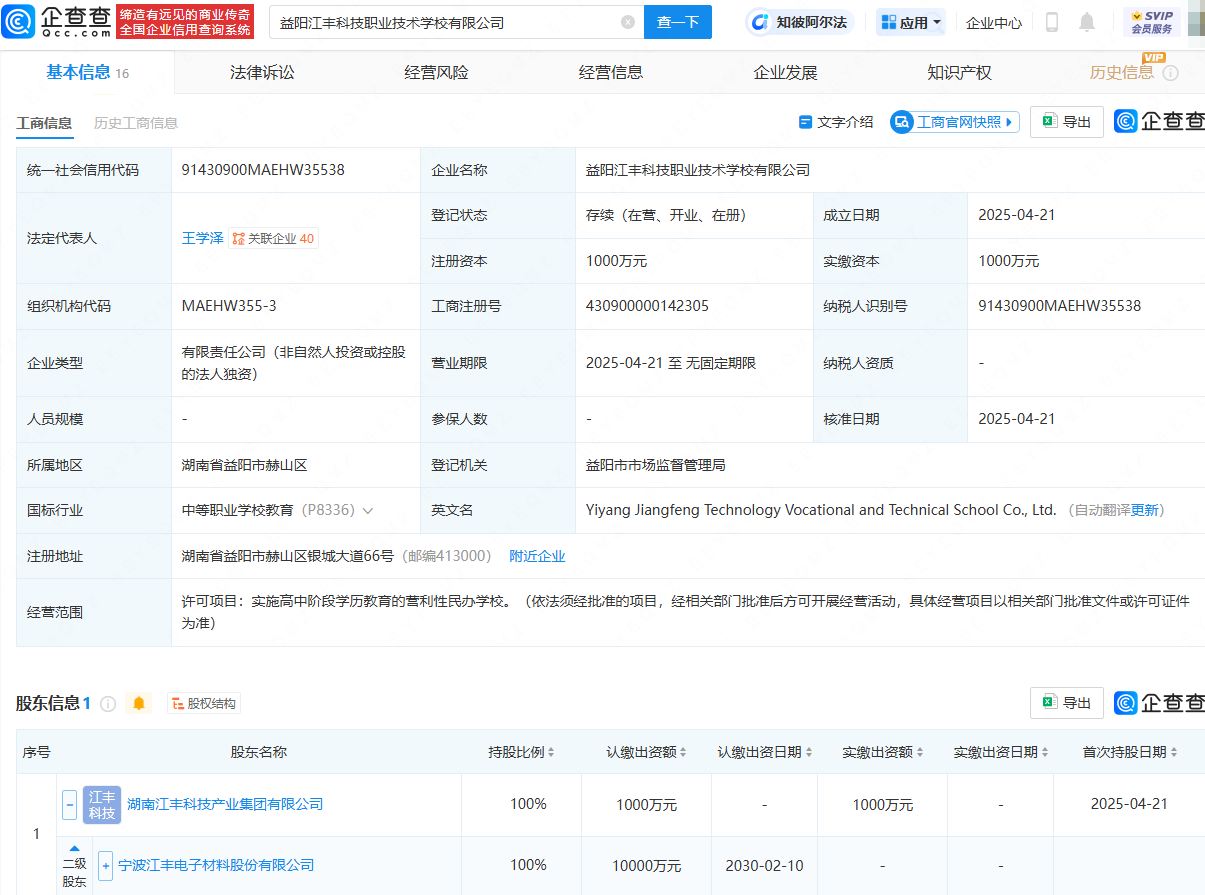The width and height of the screenshot is (1205, 895).
Task: Select the 基本信息 tab
Action: click(87, 72)
